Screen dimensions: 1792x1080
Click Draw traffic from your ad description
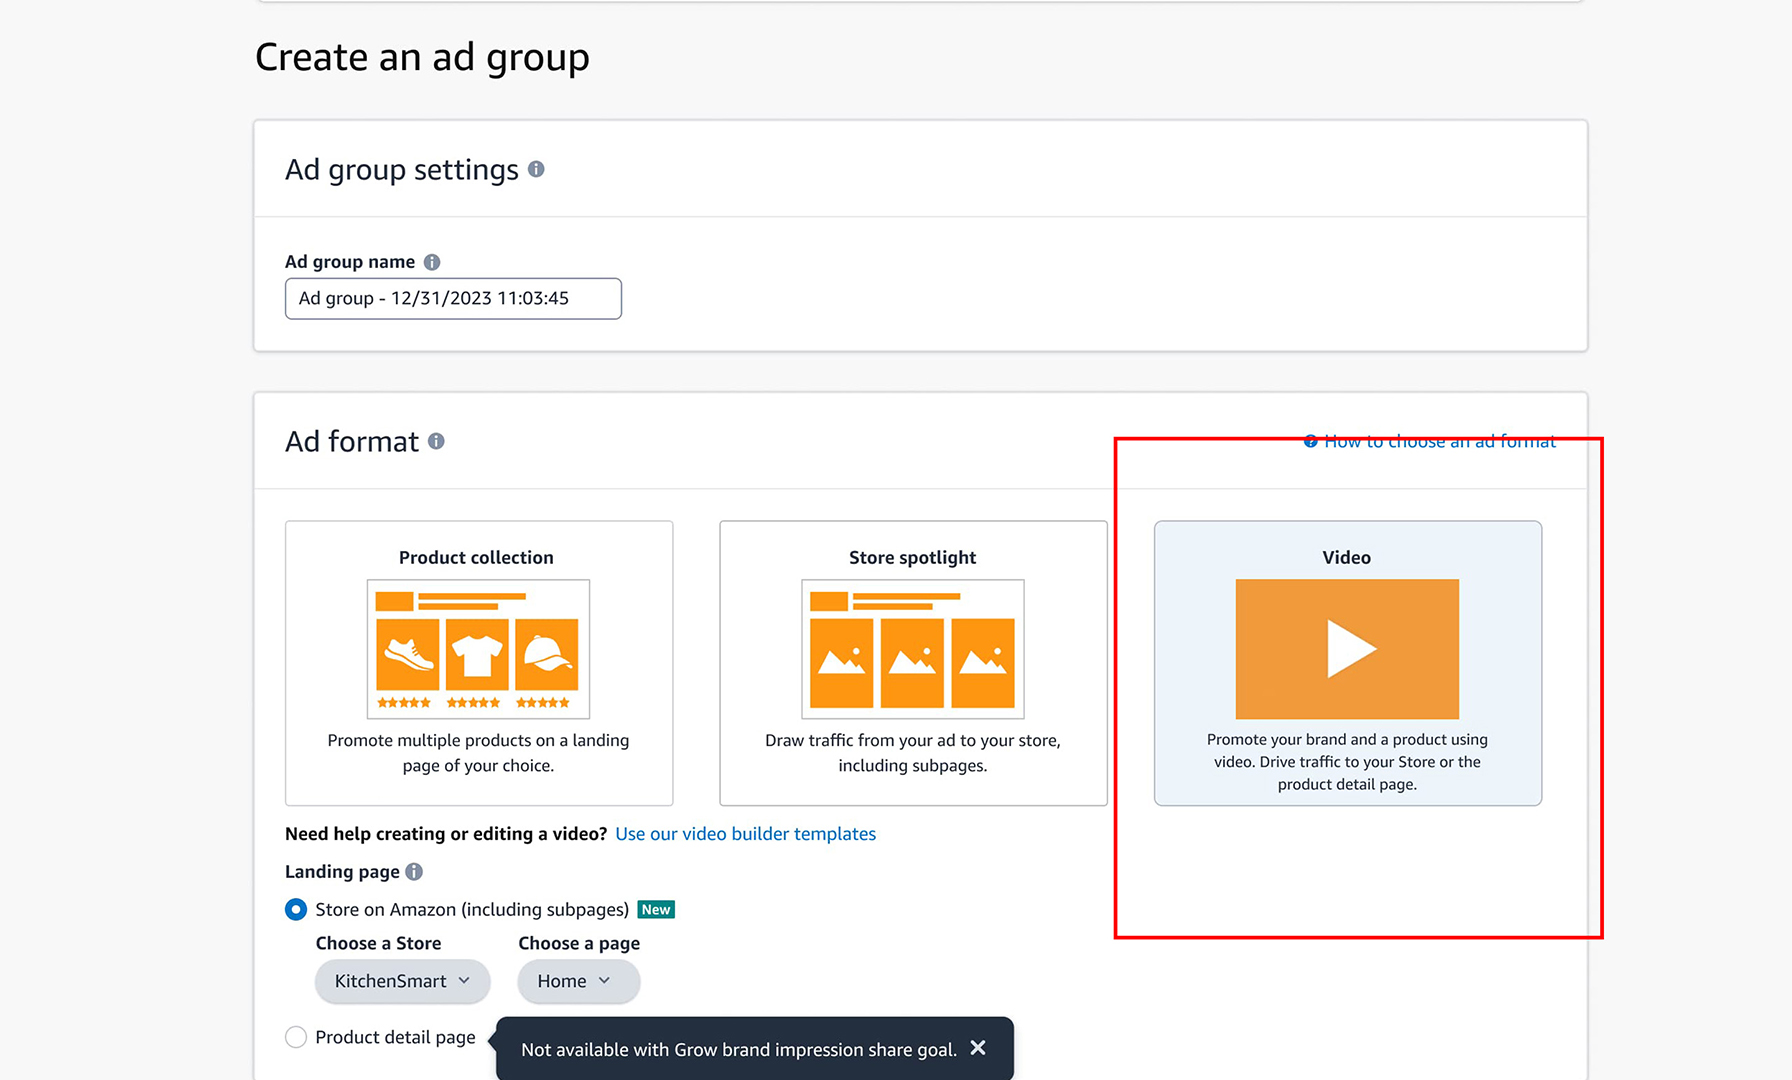(x=913, y=753)
